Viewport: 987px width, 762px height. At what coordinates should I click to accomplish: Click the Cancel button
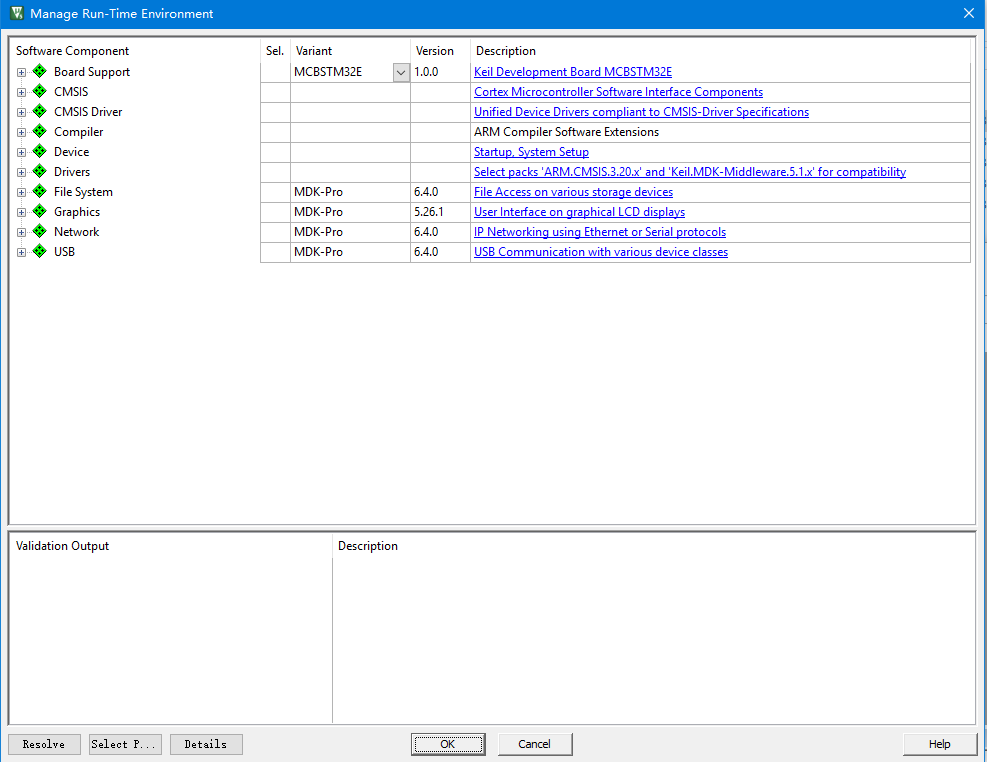[534, 744]
